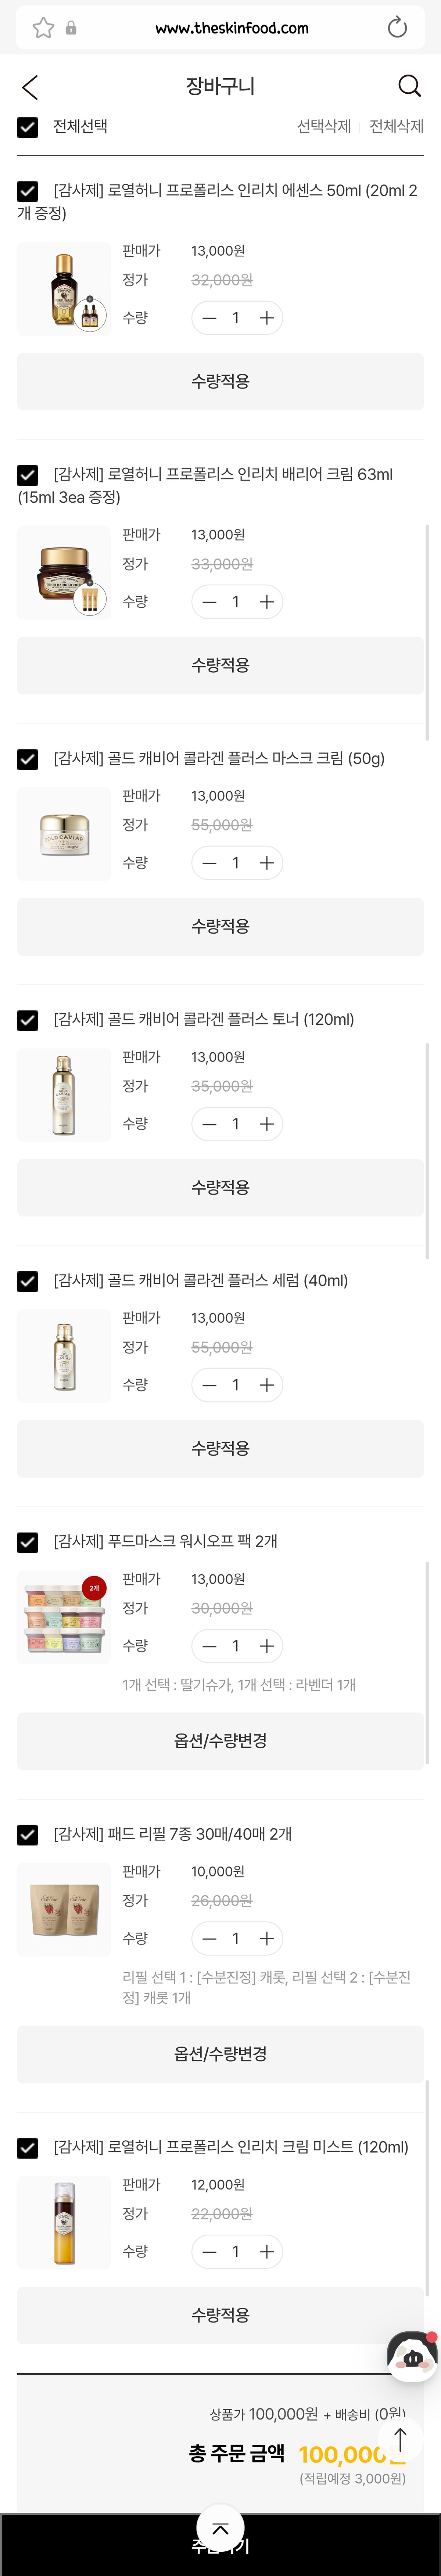The height and width of the screenshot is (2576, 441).
Task: Open 옵션/수량변경 for 푸드마스크 워시오프 팩
Action: coord(220,1741)
